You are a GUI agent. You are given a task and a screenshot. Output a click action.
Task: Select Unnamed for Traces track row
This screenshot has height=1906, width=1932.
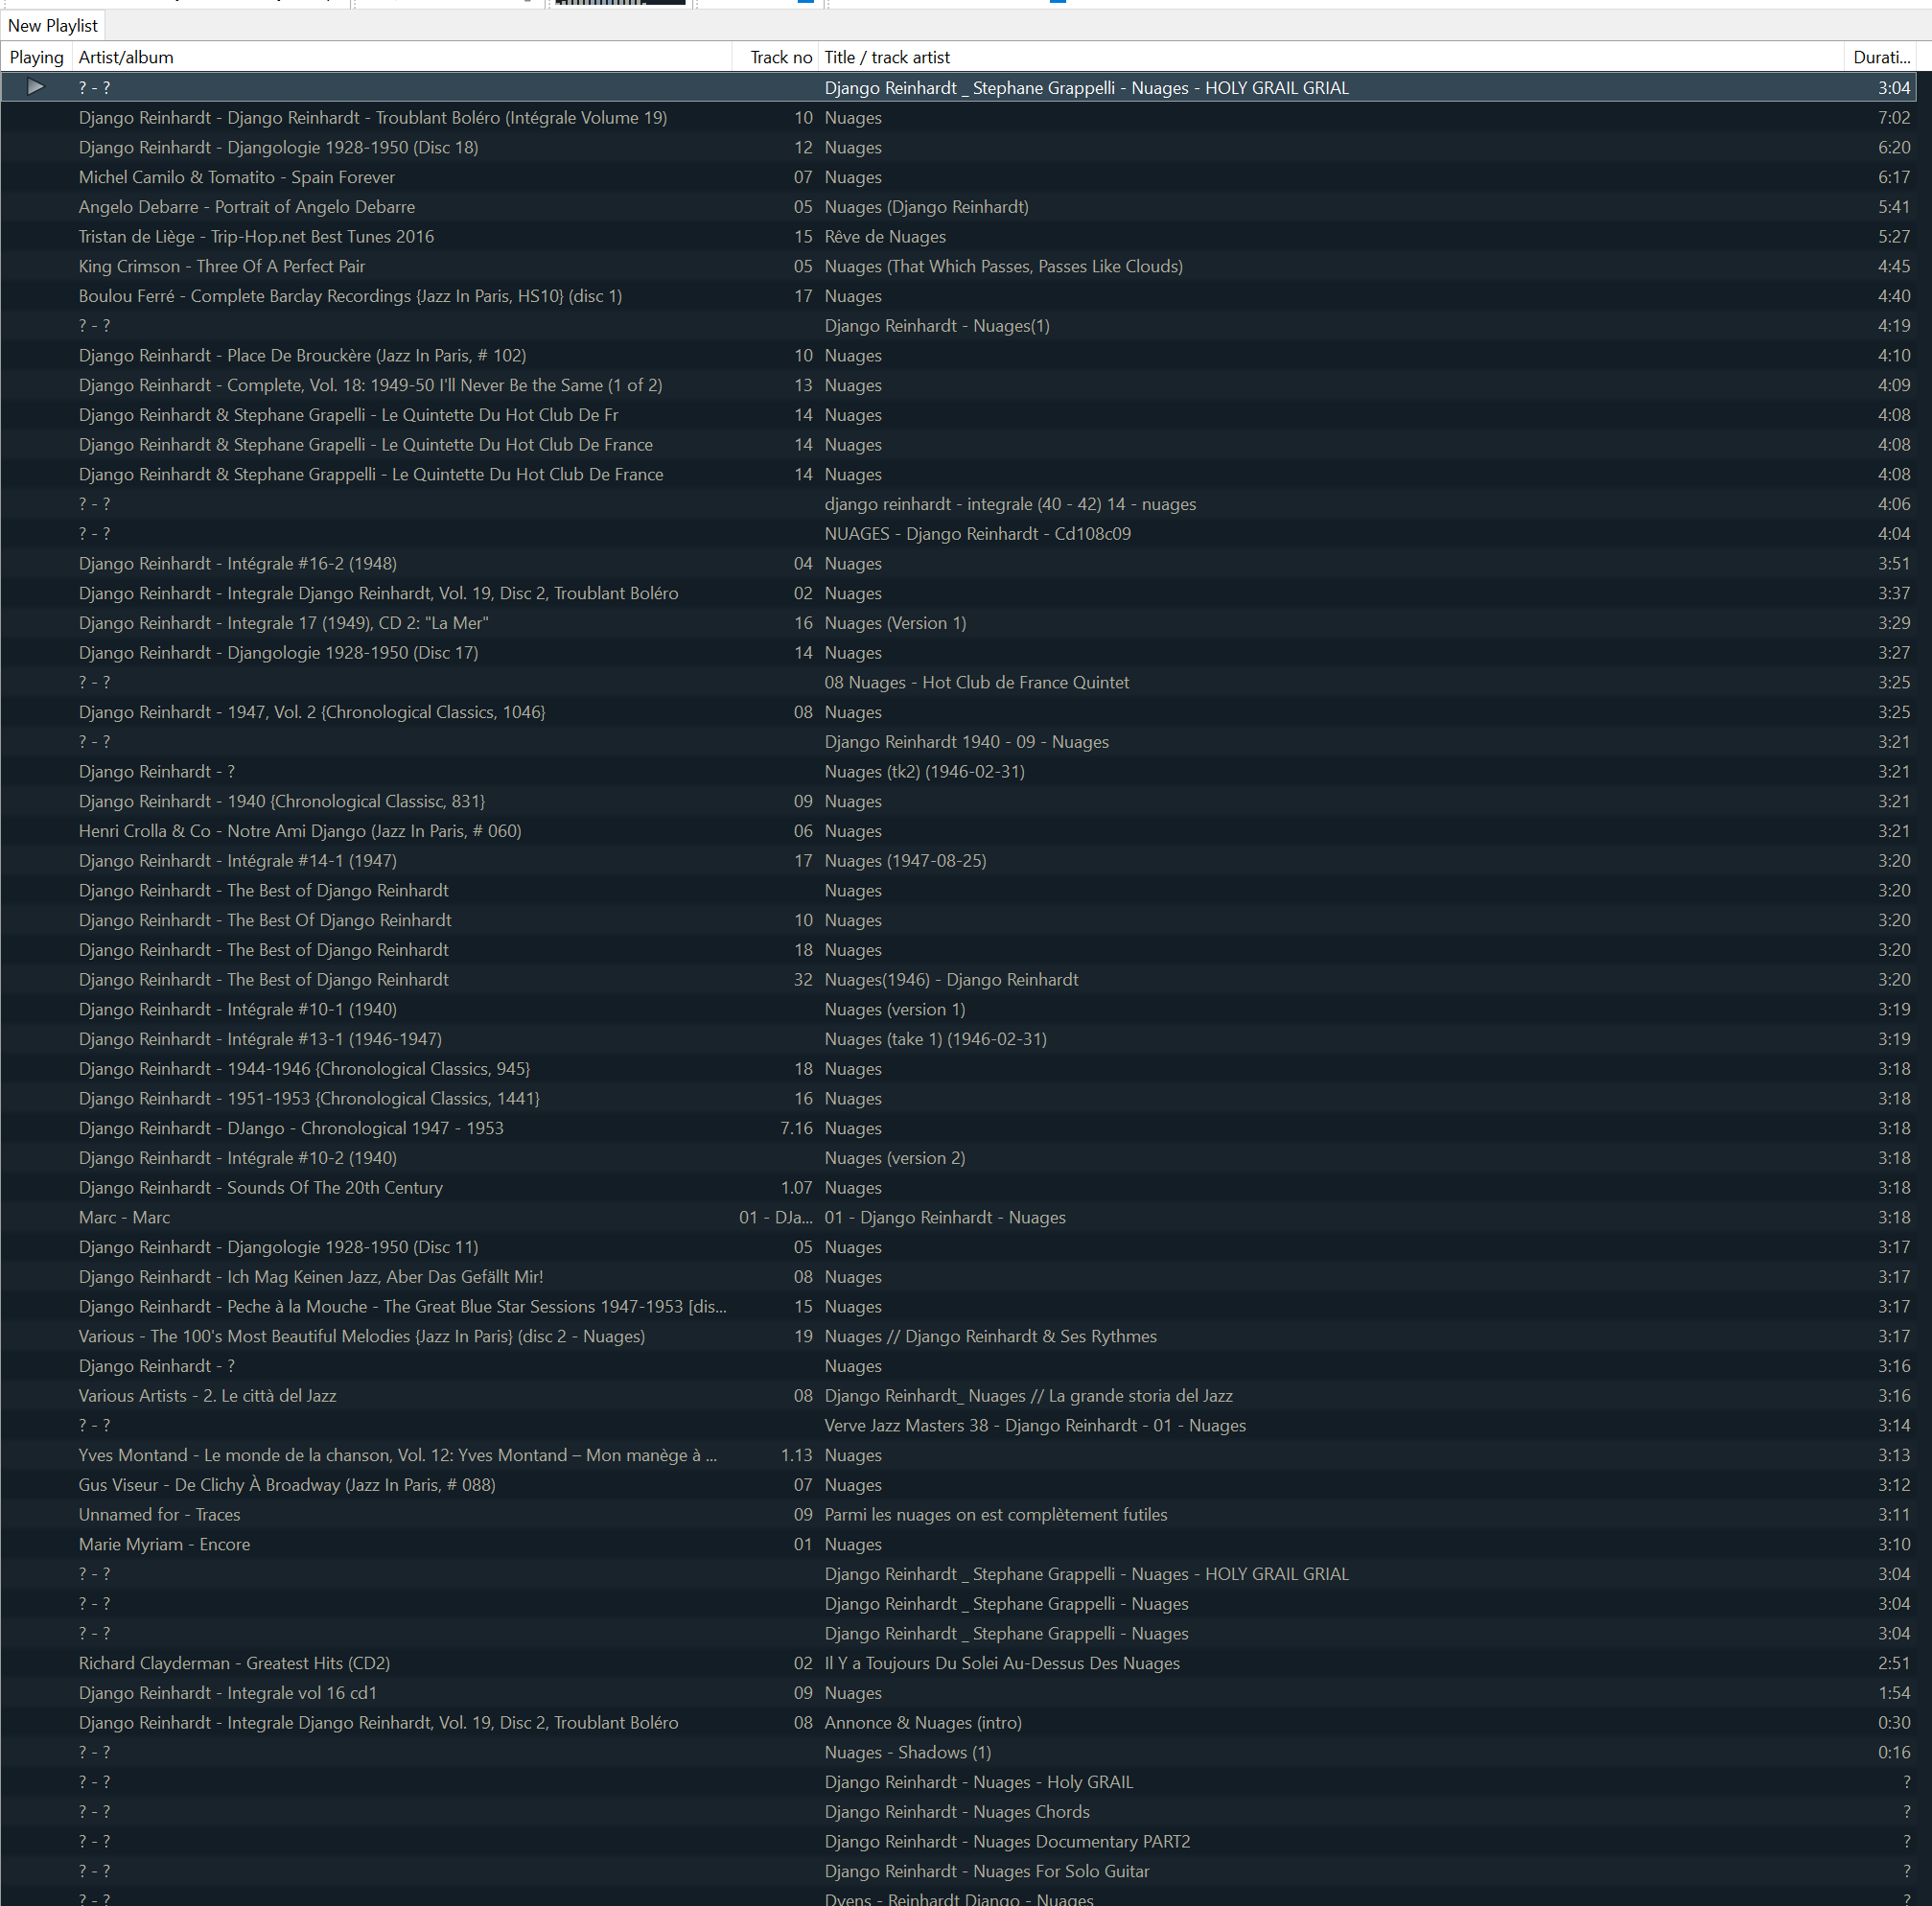pos(159,1514)
